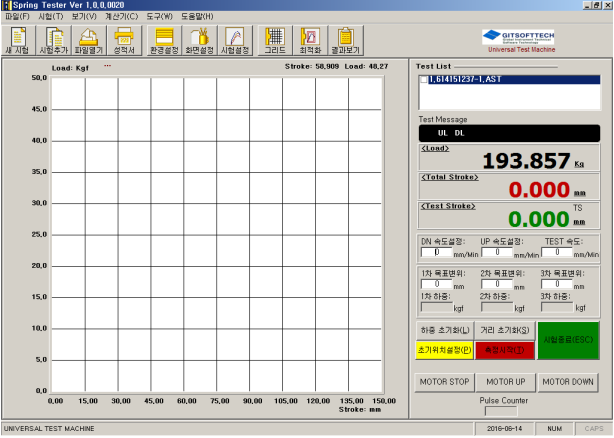Image resolution: width=614 pixels, height=438 pixels.
Task: Focus the 1차 목표변위 input field
Action: 437,284
